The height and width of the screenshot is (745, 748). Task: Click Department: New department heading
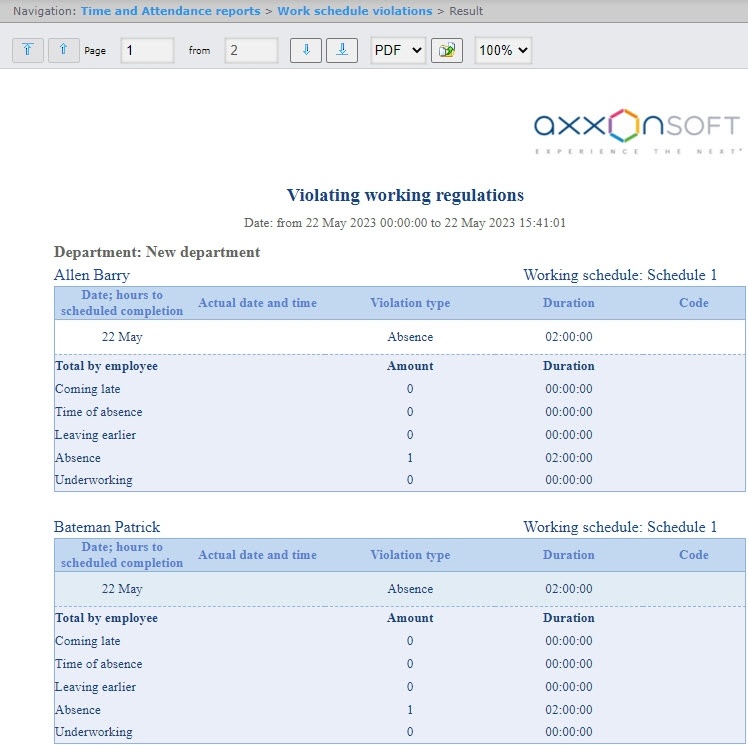(157, 252)
